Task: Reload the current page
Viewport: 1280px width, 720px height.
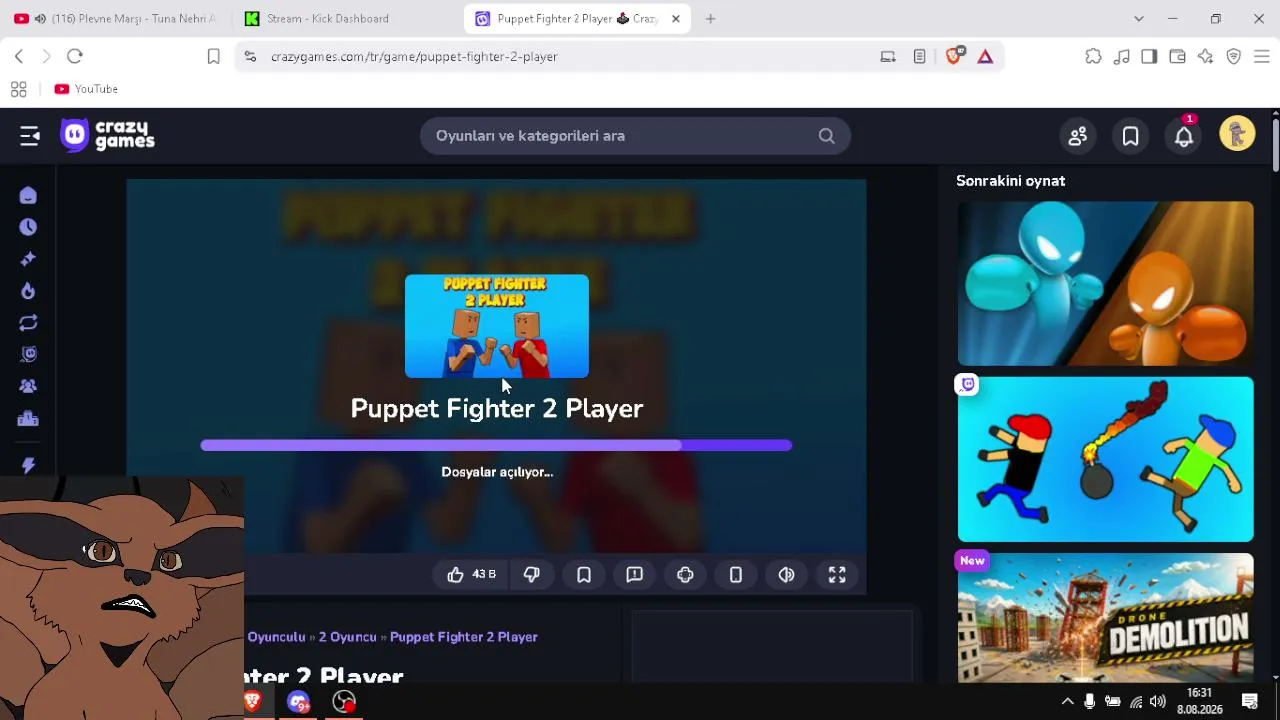Action: 75,57
